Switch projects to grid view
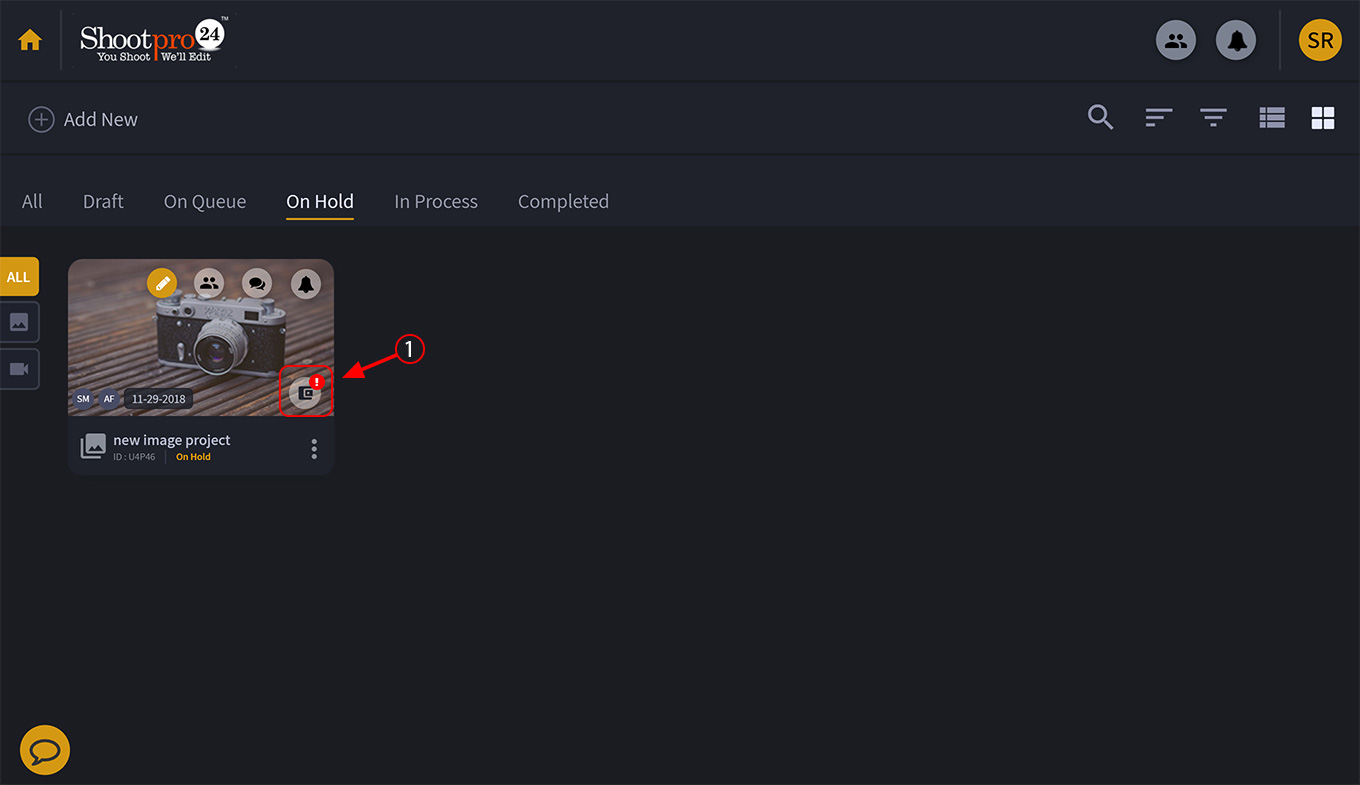This screenshot has height=785, width=1360. [1322, 117]
